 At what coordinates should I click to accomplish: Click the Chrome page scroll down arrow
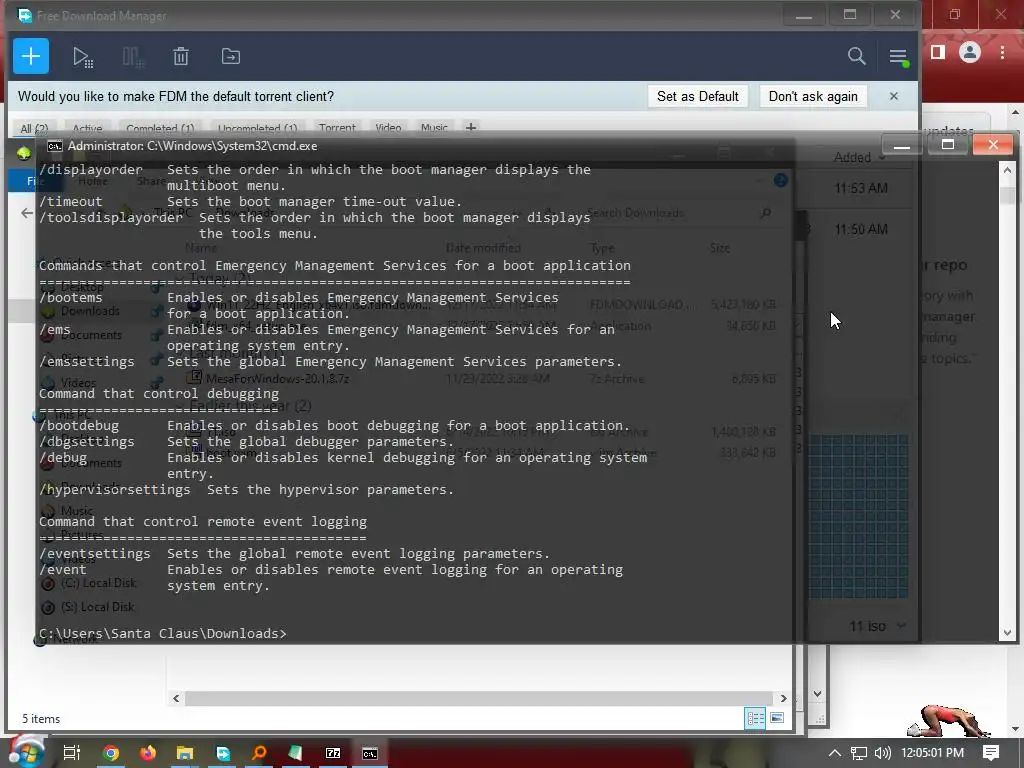[x=1015, y=729]
